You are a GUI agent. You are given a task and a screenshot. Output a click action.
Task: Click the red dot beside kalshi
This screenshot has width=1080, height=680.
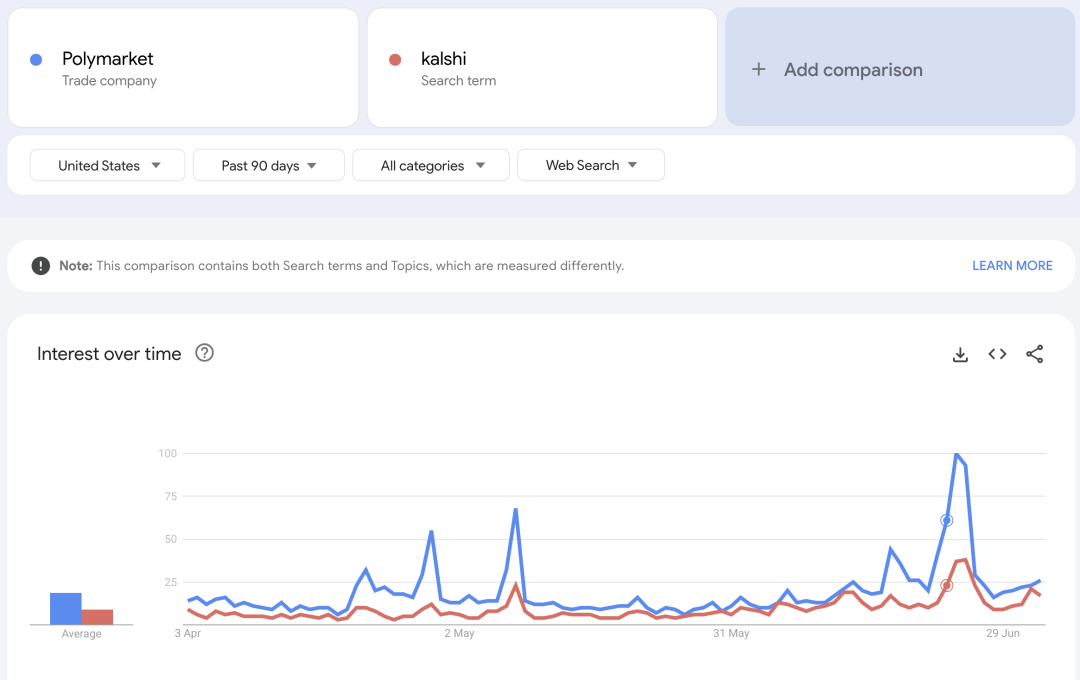[395, 60]
